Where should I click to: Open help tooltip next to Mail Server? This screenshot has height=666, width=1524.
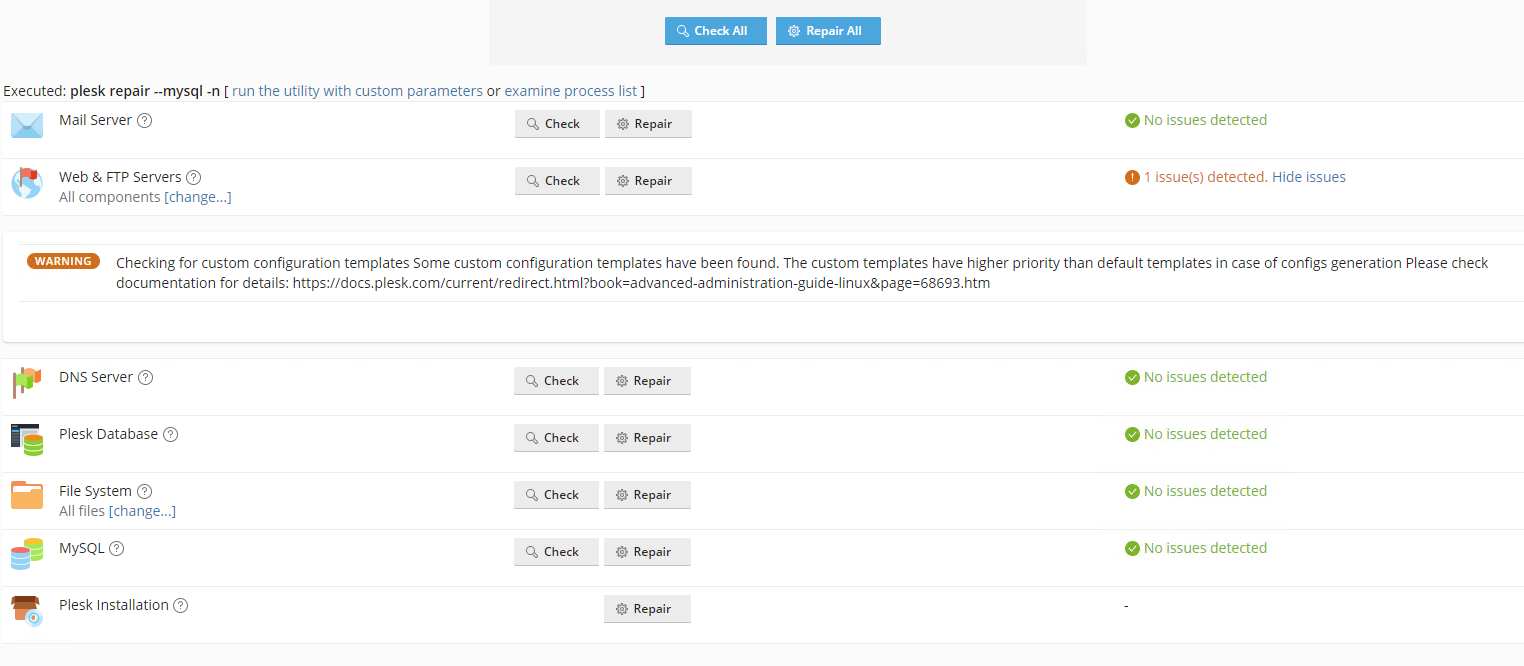pyautogui.click(x=144, y=121)
